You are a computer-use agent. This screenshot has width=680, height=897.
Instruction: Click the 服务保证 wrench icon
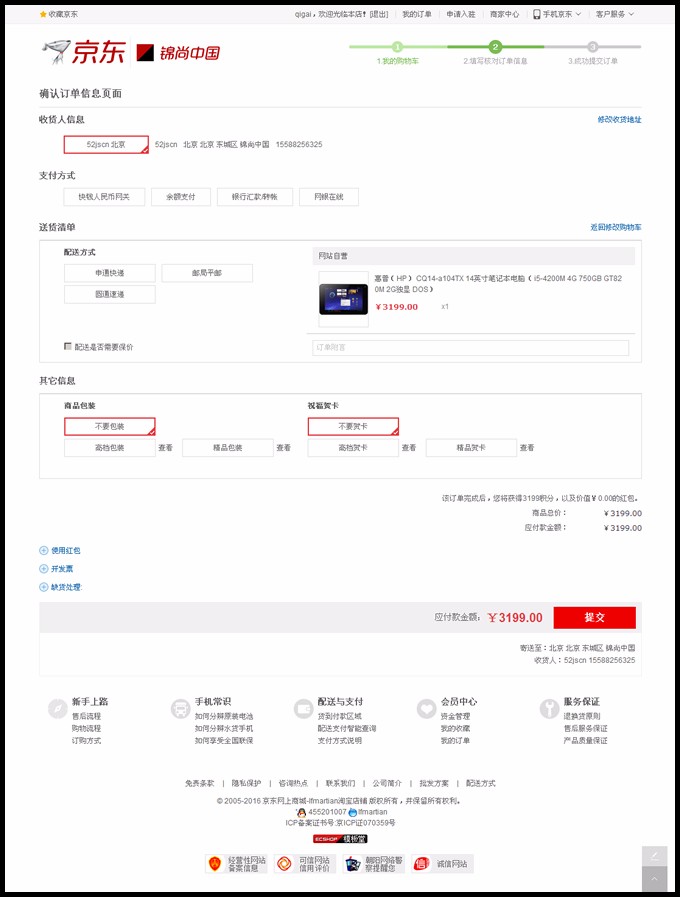(550, 709)
